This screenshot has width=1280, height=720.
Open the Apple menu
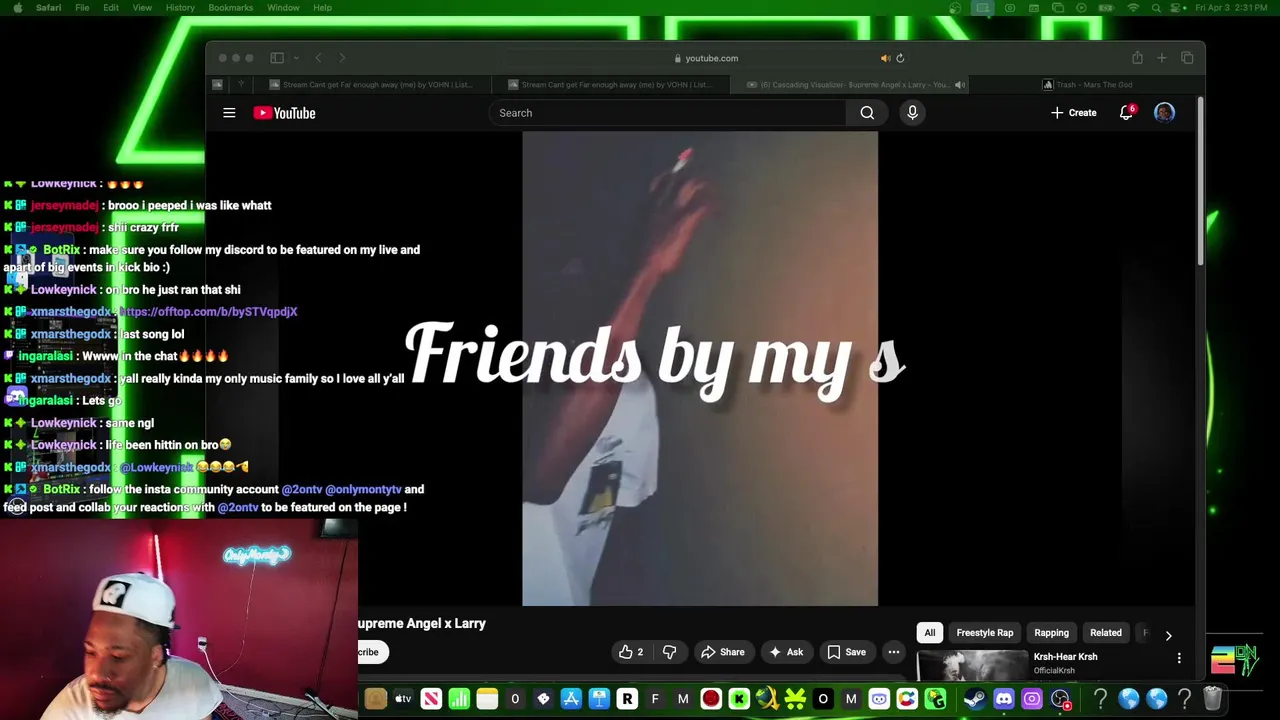pyautogui.click(x=17, y=8)
